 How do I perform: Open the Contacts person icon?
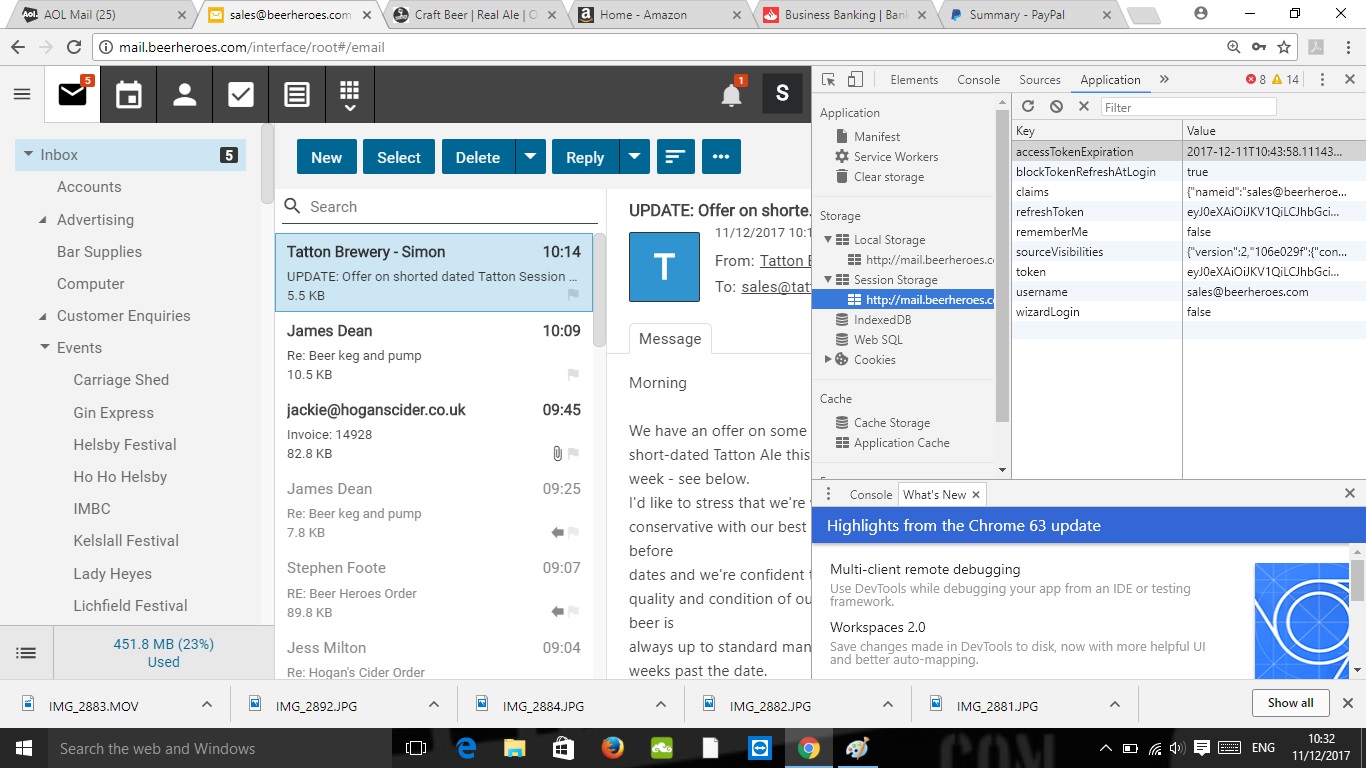click(x=184, y=95)
